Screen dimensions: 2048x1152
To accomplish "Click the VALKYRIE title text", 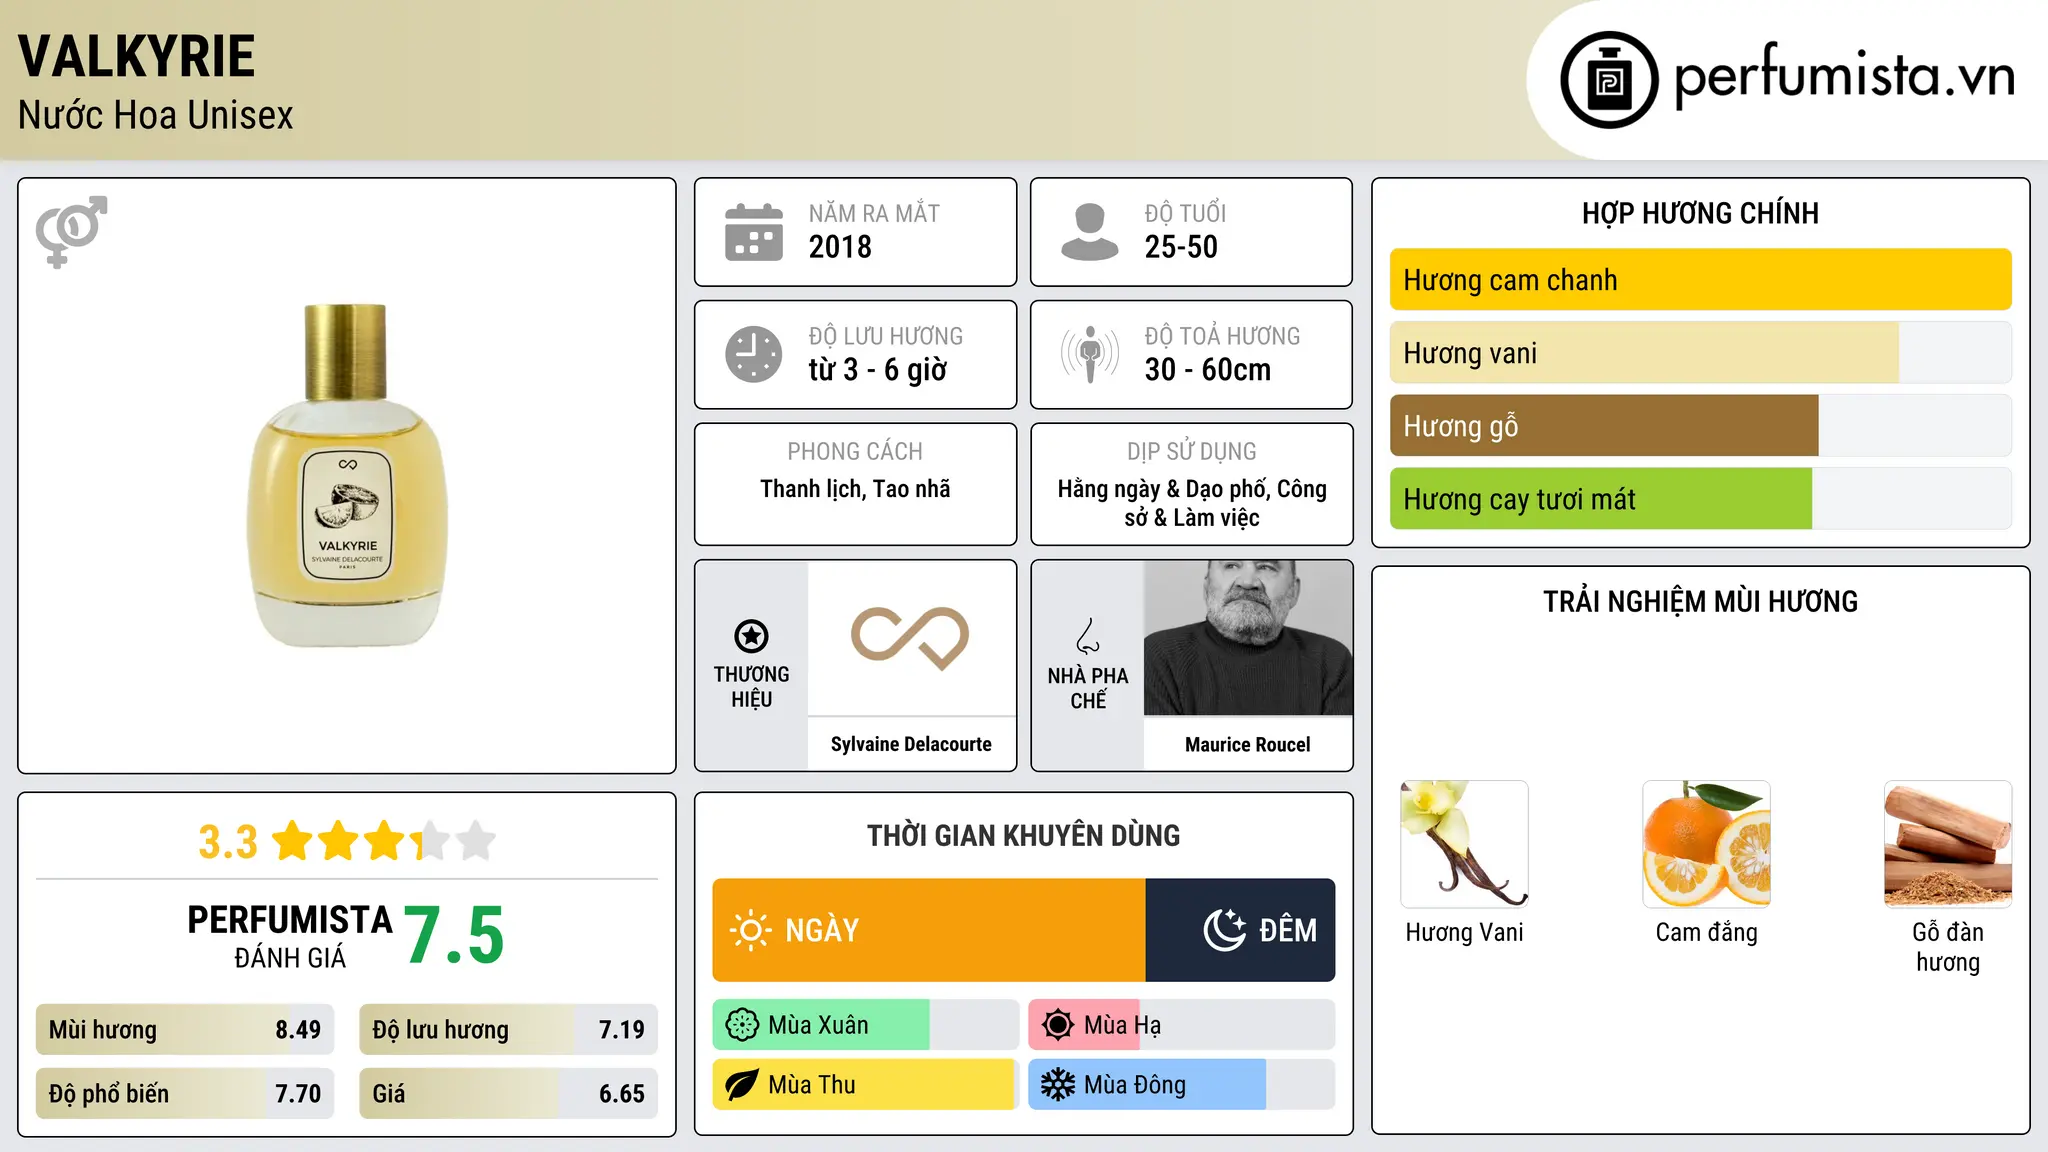I will click(137, 56).
